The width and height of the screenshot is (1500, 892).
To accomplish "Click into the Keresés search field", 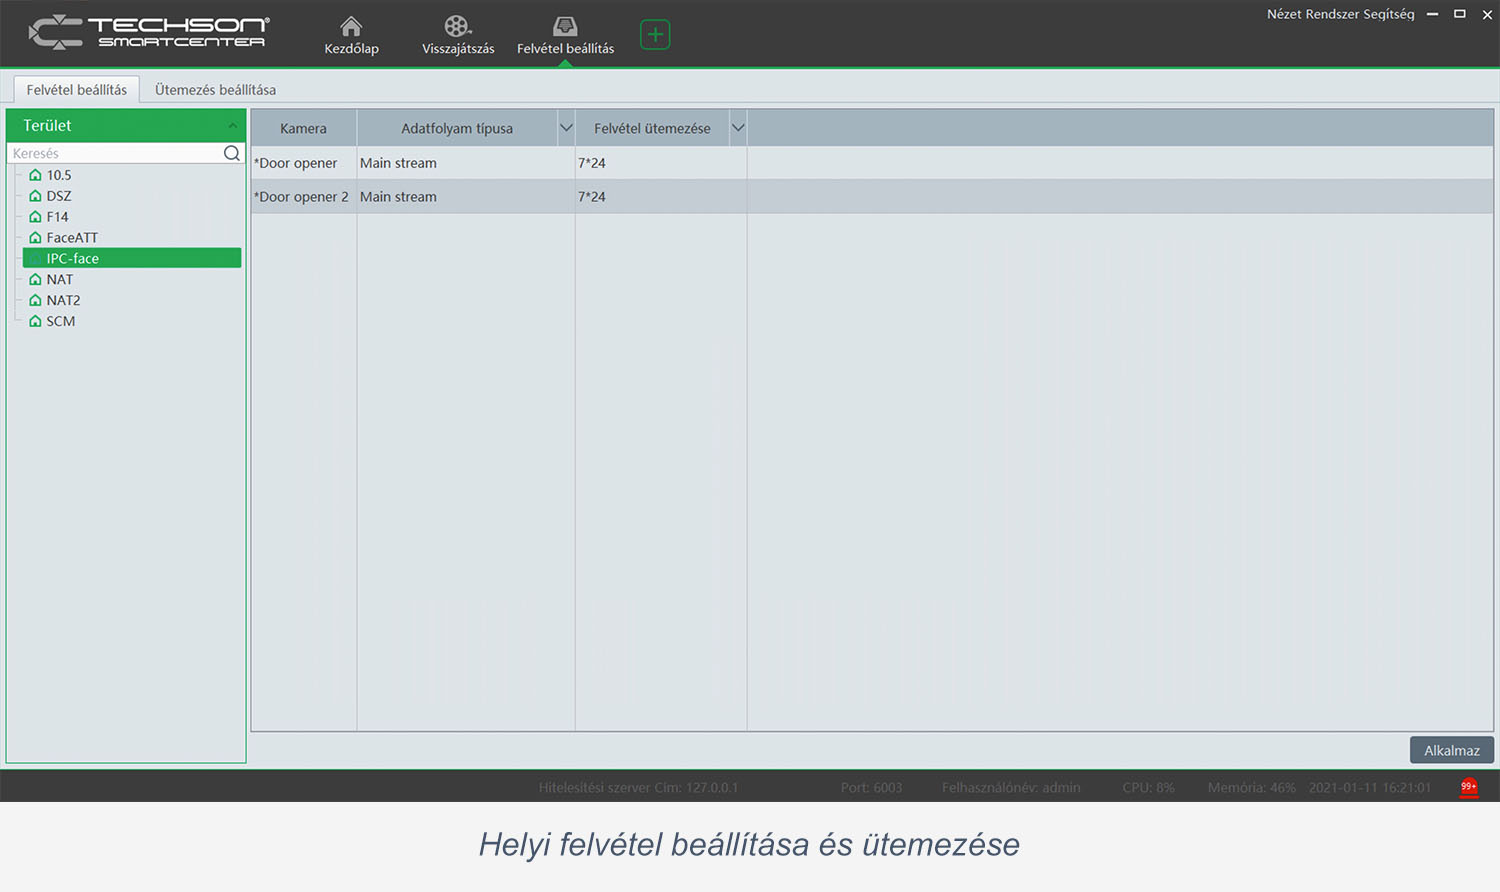I will coord(115,153).
